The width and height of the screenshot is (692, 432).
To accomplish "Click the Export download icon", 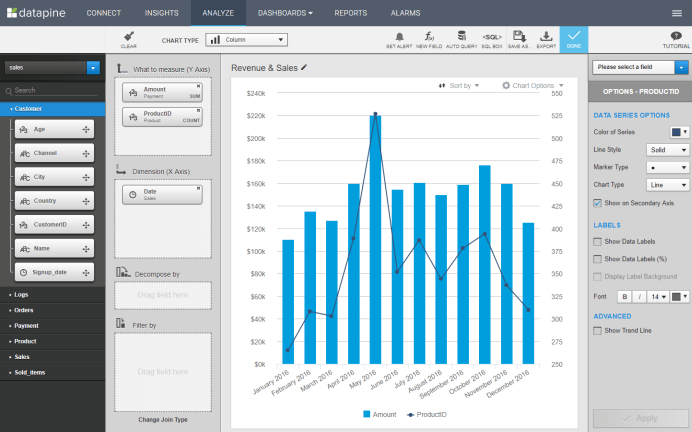I will tap(546, 38).
